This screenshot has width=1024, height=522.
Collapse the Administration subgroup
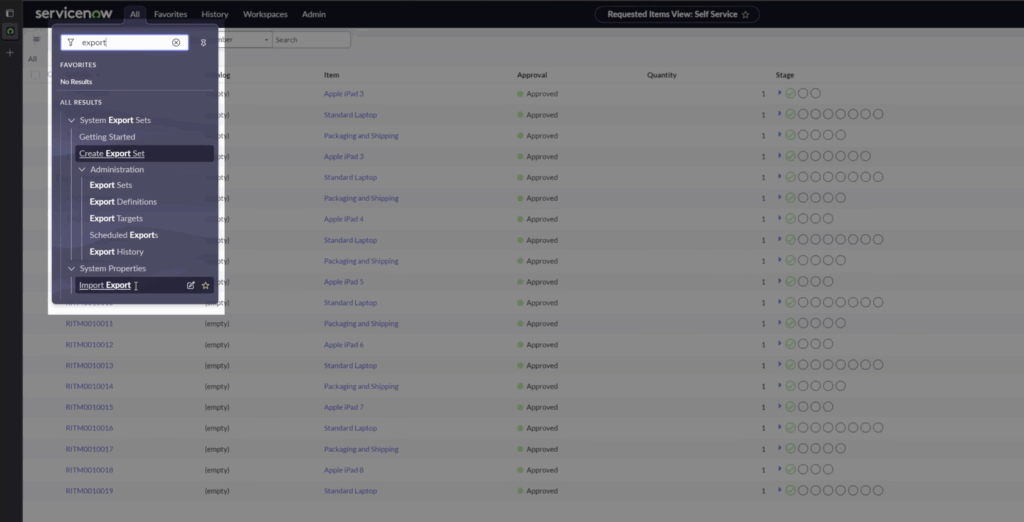(81, 170)
